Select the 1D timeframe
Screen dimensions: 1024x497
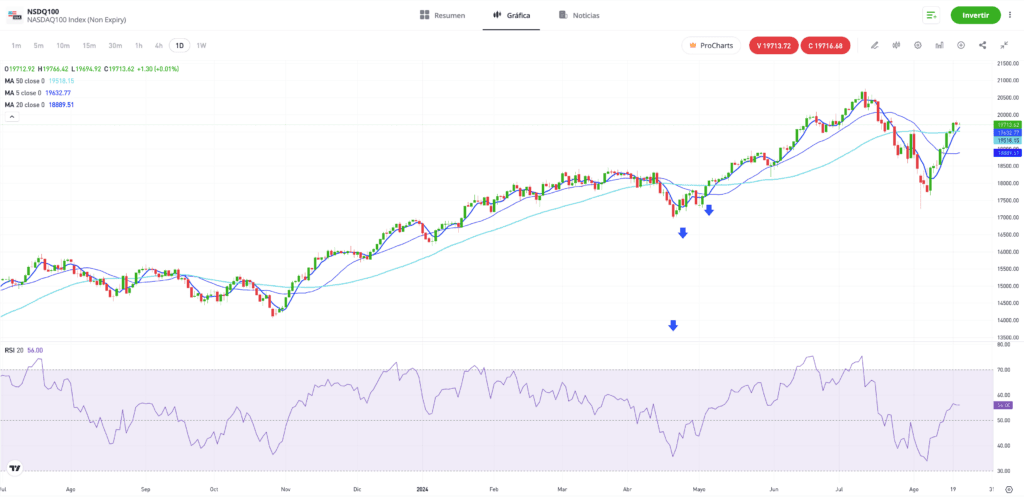tap(180, 46)
